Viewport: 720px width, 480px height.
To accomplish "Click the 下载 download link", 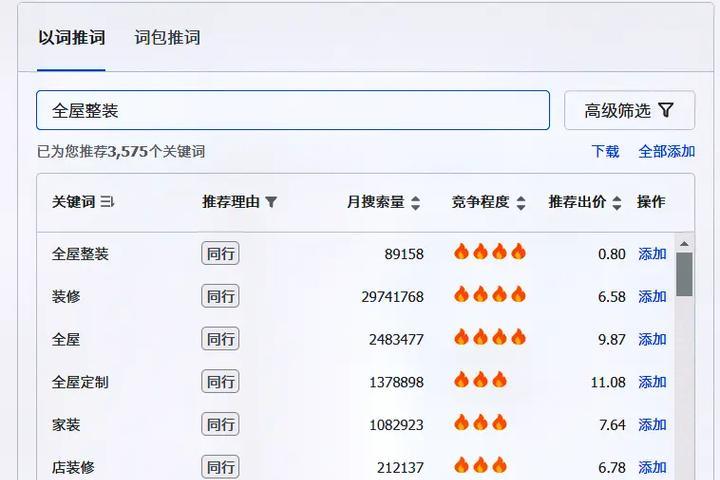I will (x=605, y=151).
